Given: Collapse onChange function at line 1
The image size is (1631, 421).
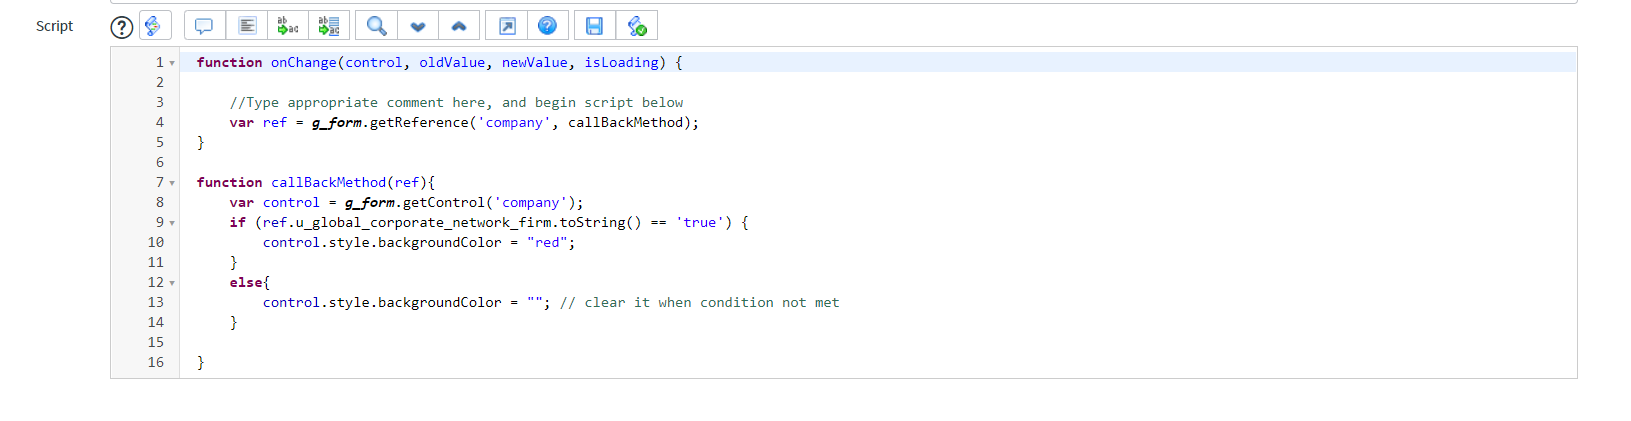Looking at the screenshot, I should 172,63.
